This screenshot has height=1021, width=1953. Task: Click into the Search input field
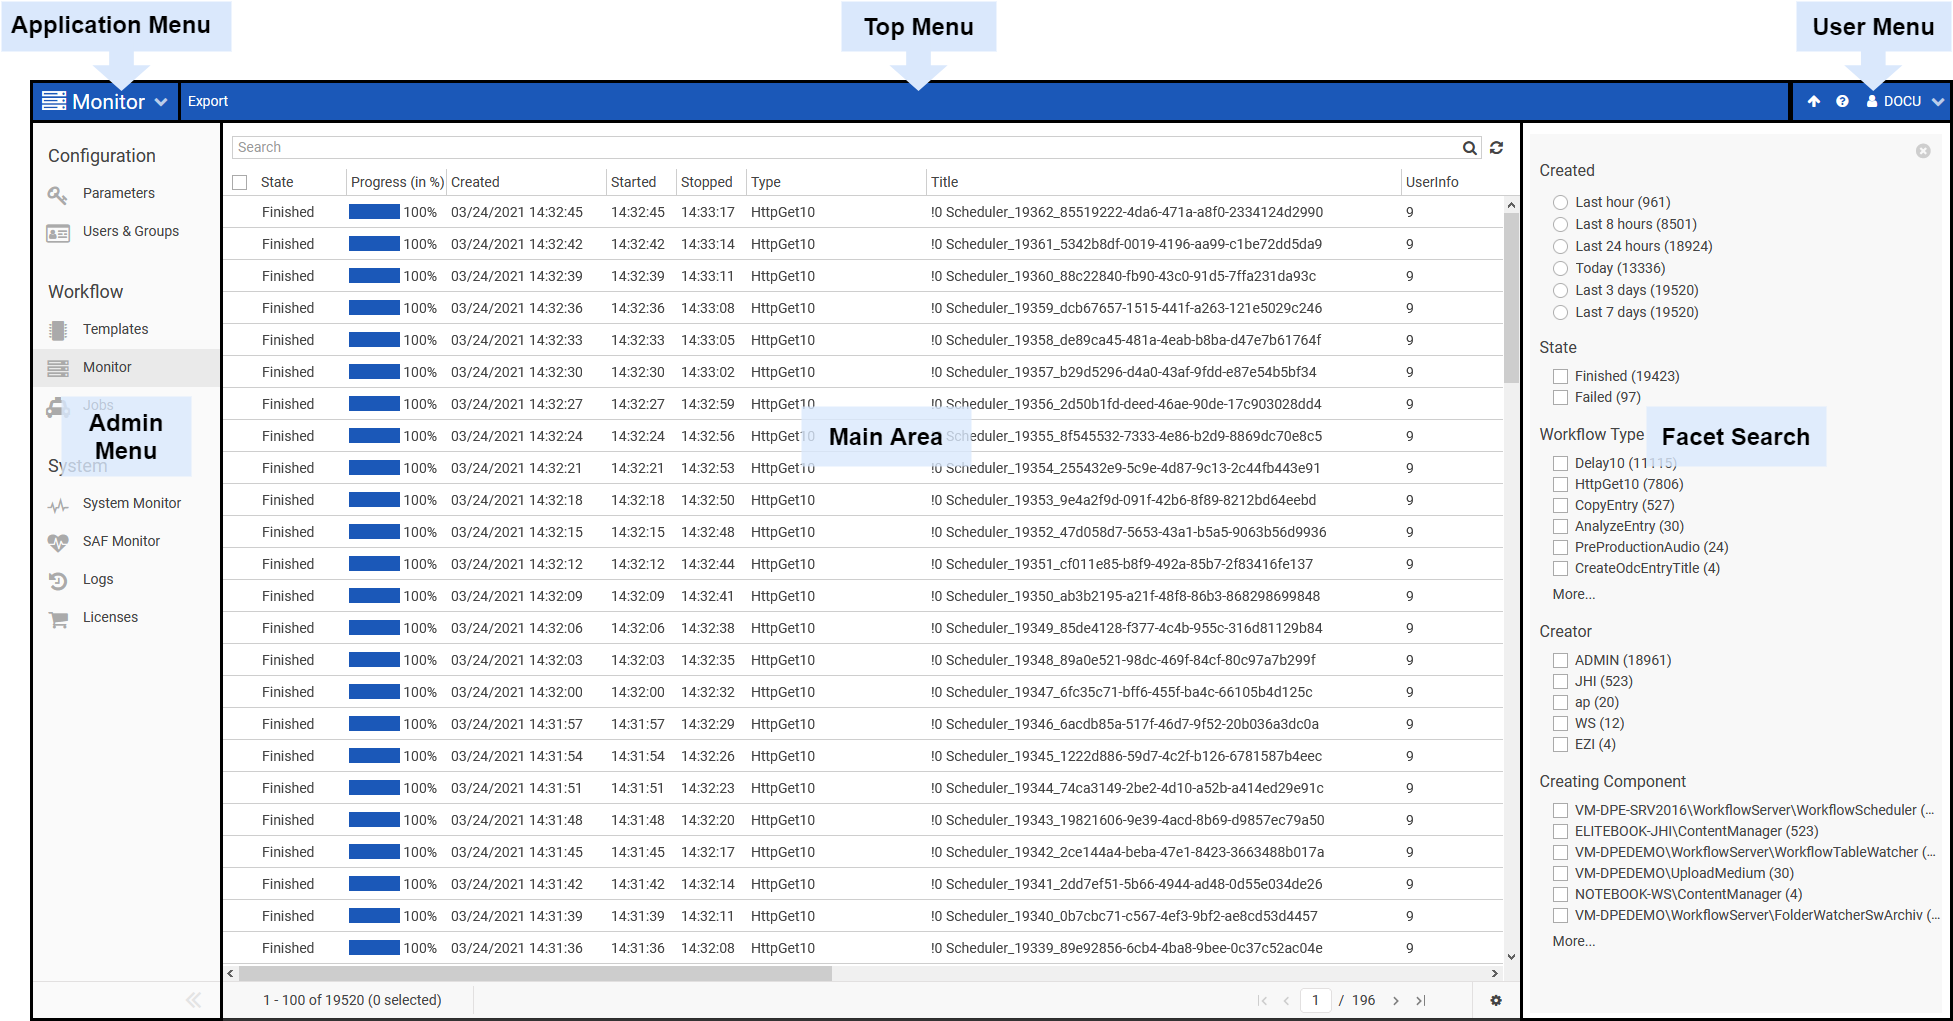tap(840, 148)
